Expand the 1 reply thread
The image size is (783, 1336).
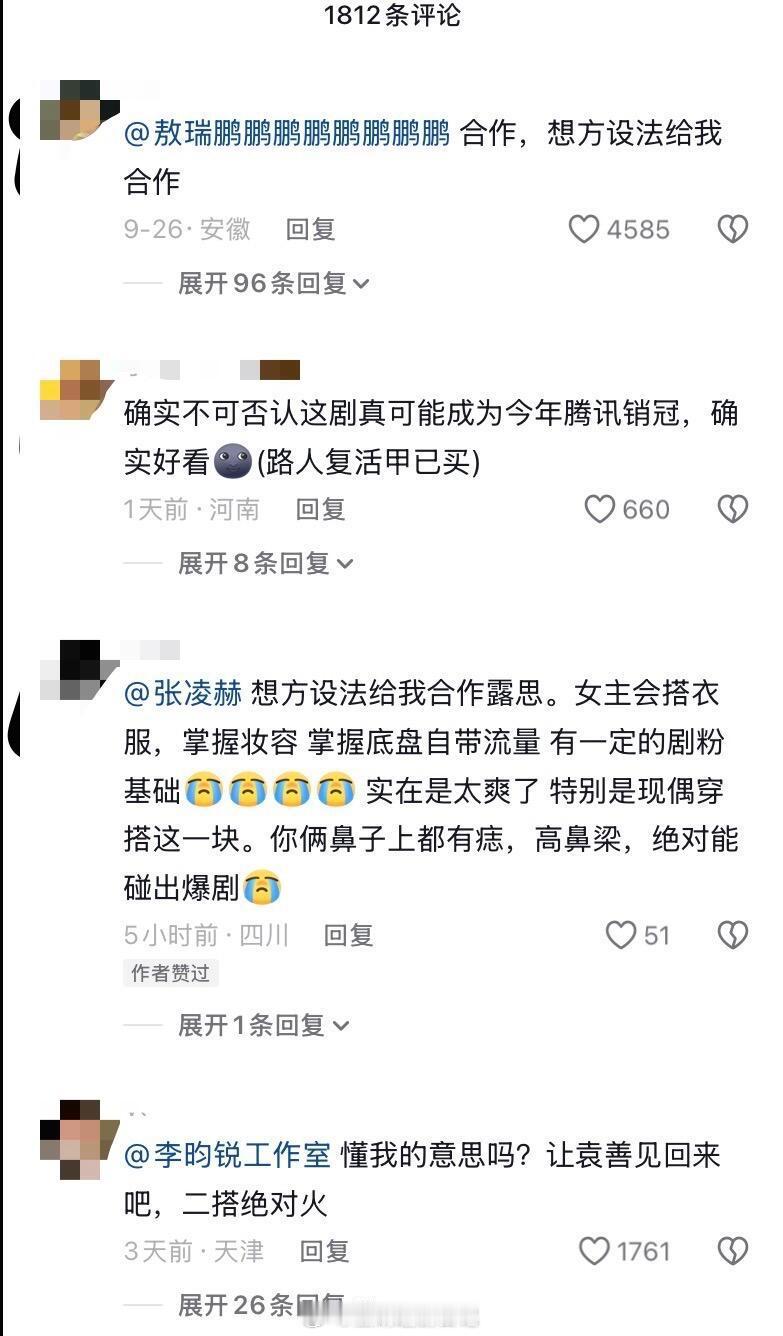coord(264,1025)
